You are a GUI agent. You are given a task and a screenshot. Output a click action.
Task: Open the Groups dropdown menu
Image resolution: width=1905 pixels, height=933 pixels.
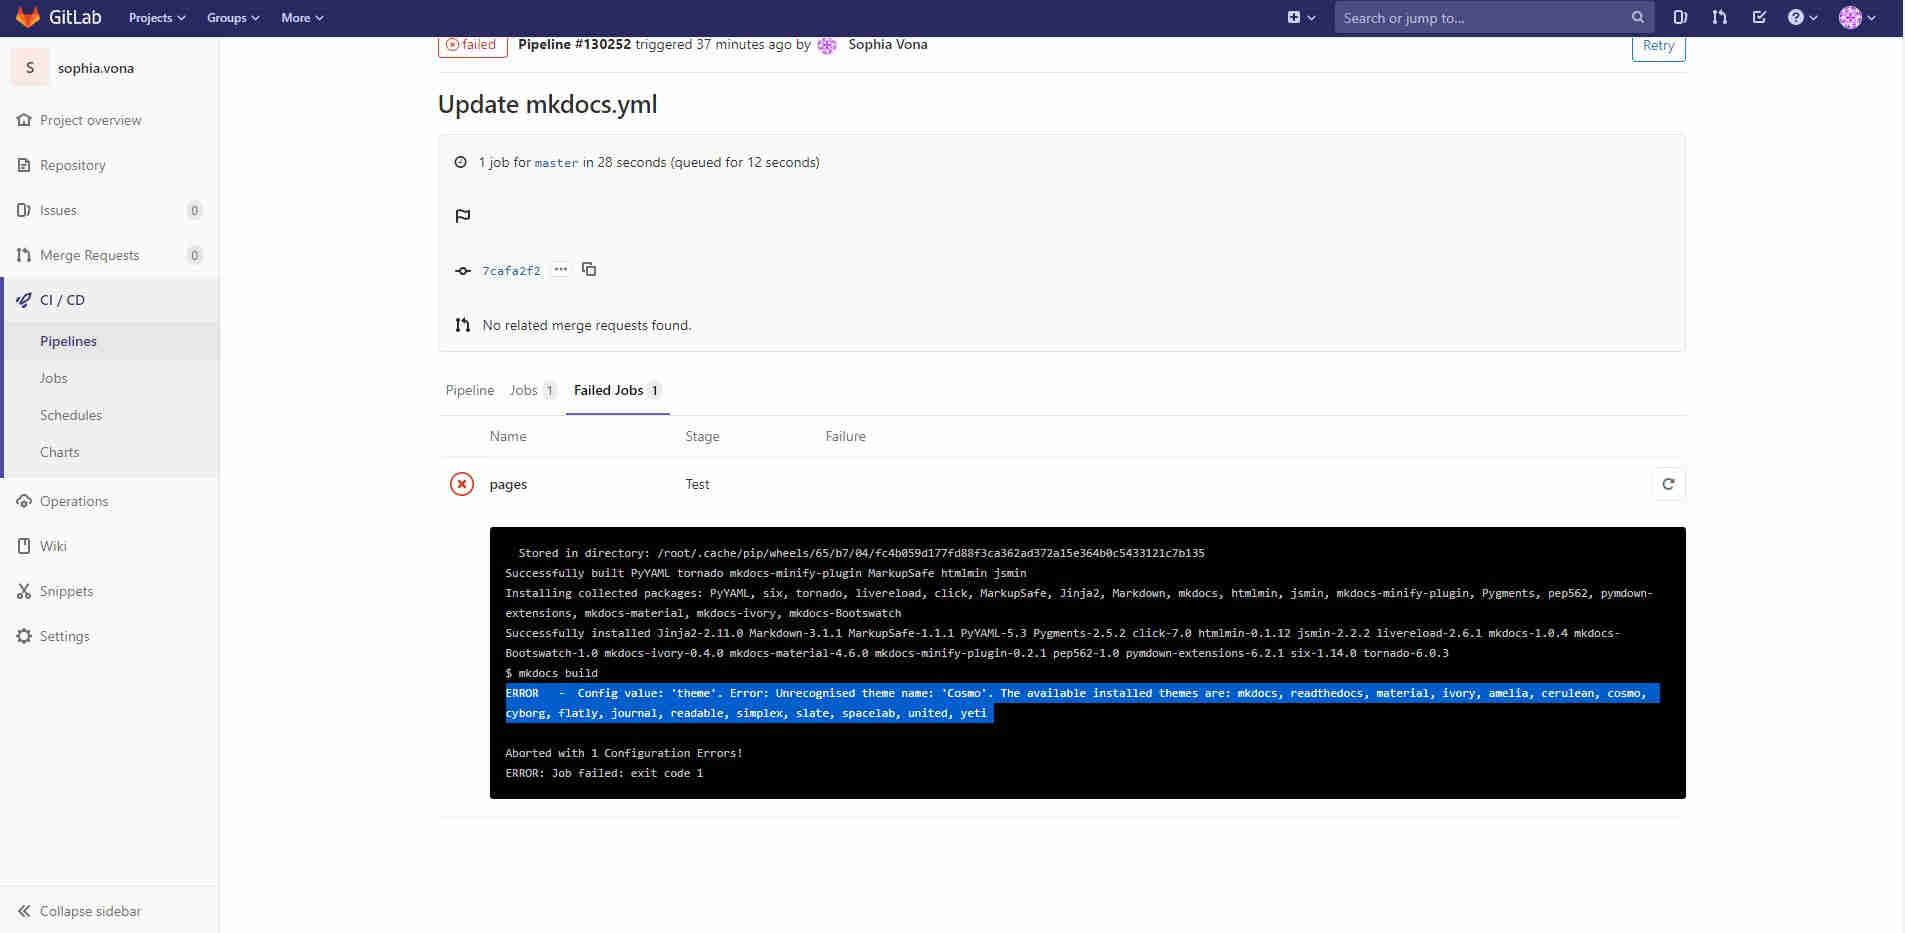tap(233, 18)
